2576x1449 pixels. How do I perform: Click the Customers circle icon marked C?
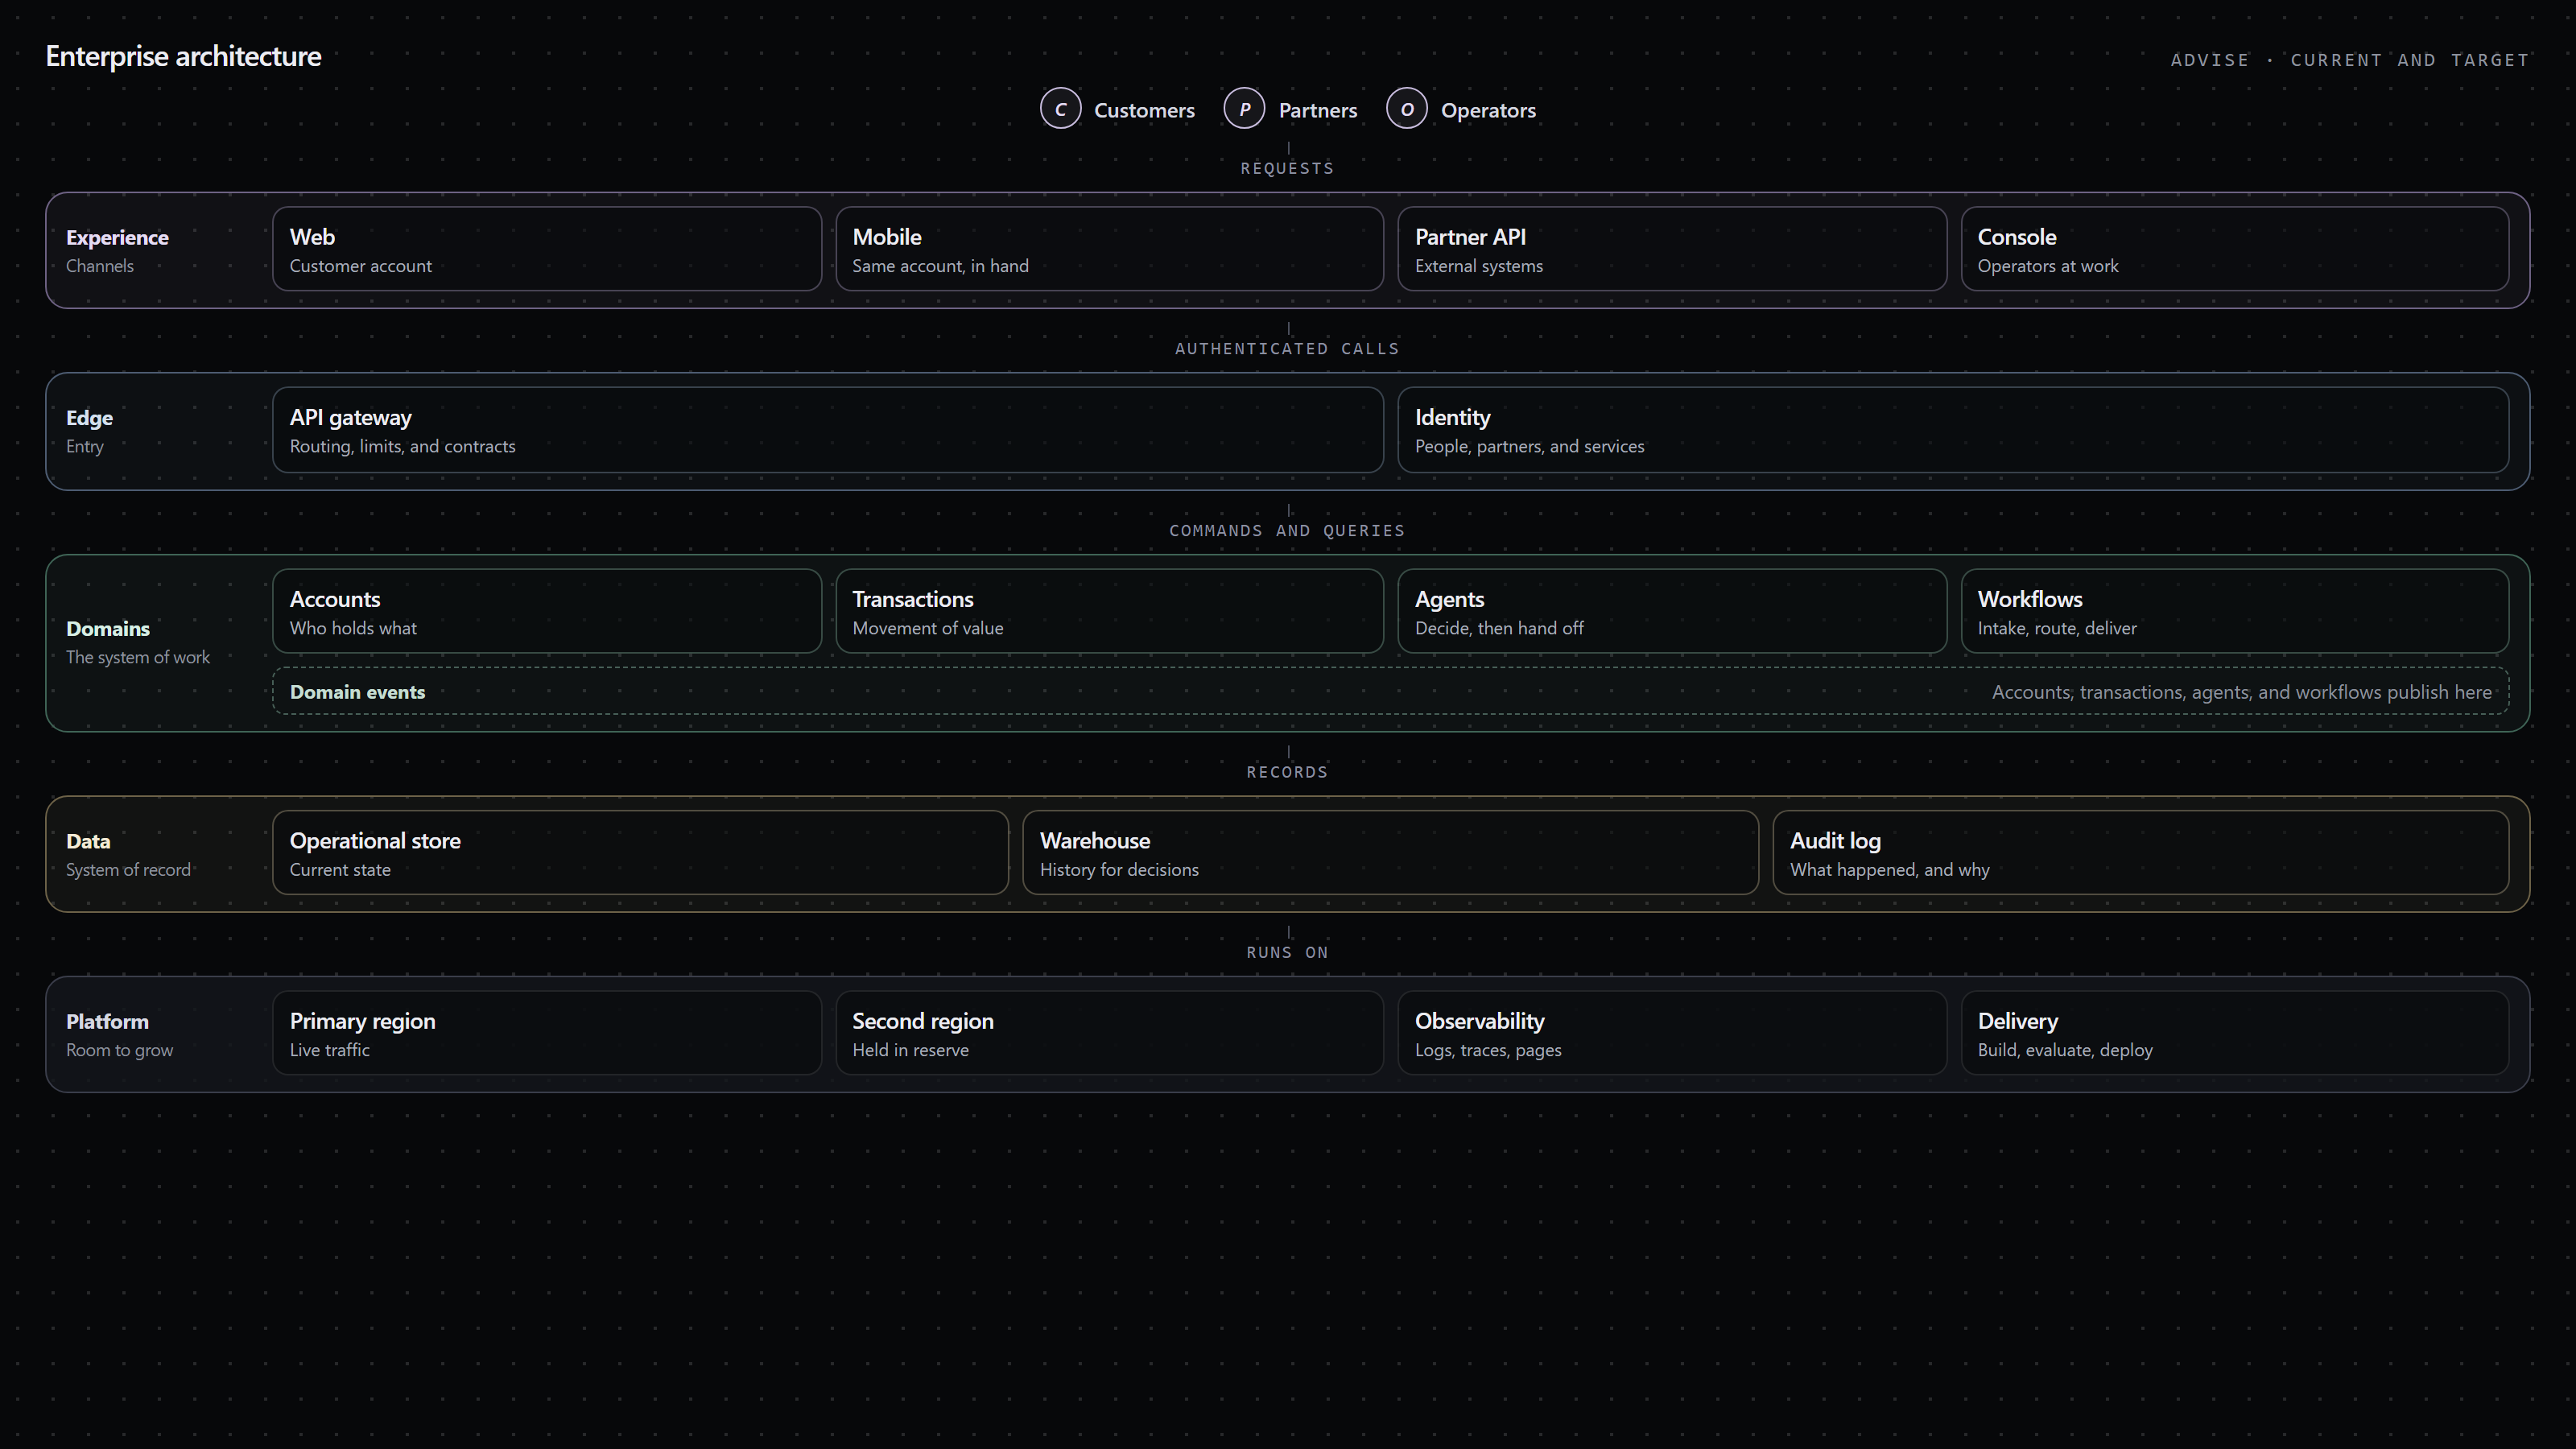(x=1060, y=109)
